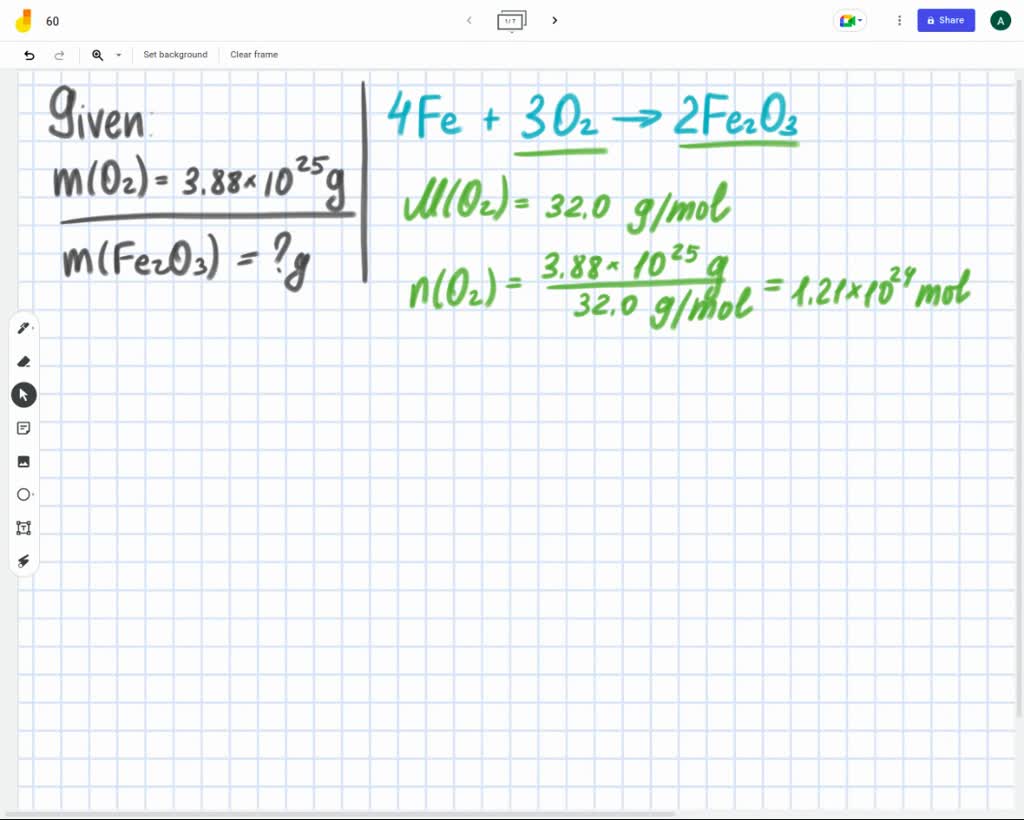Open the frame navigator showing 1/7
Viewport: 1024px width, 820px height.
coord(512,20)
